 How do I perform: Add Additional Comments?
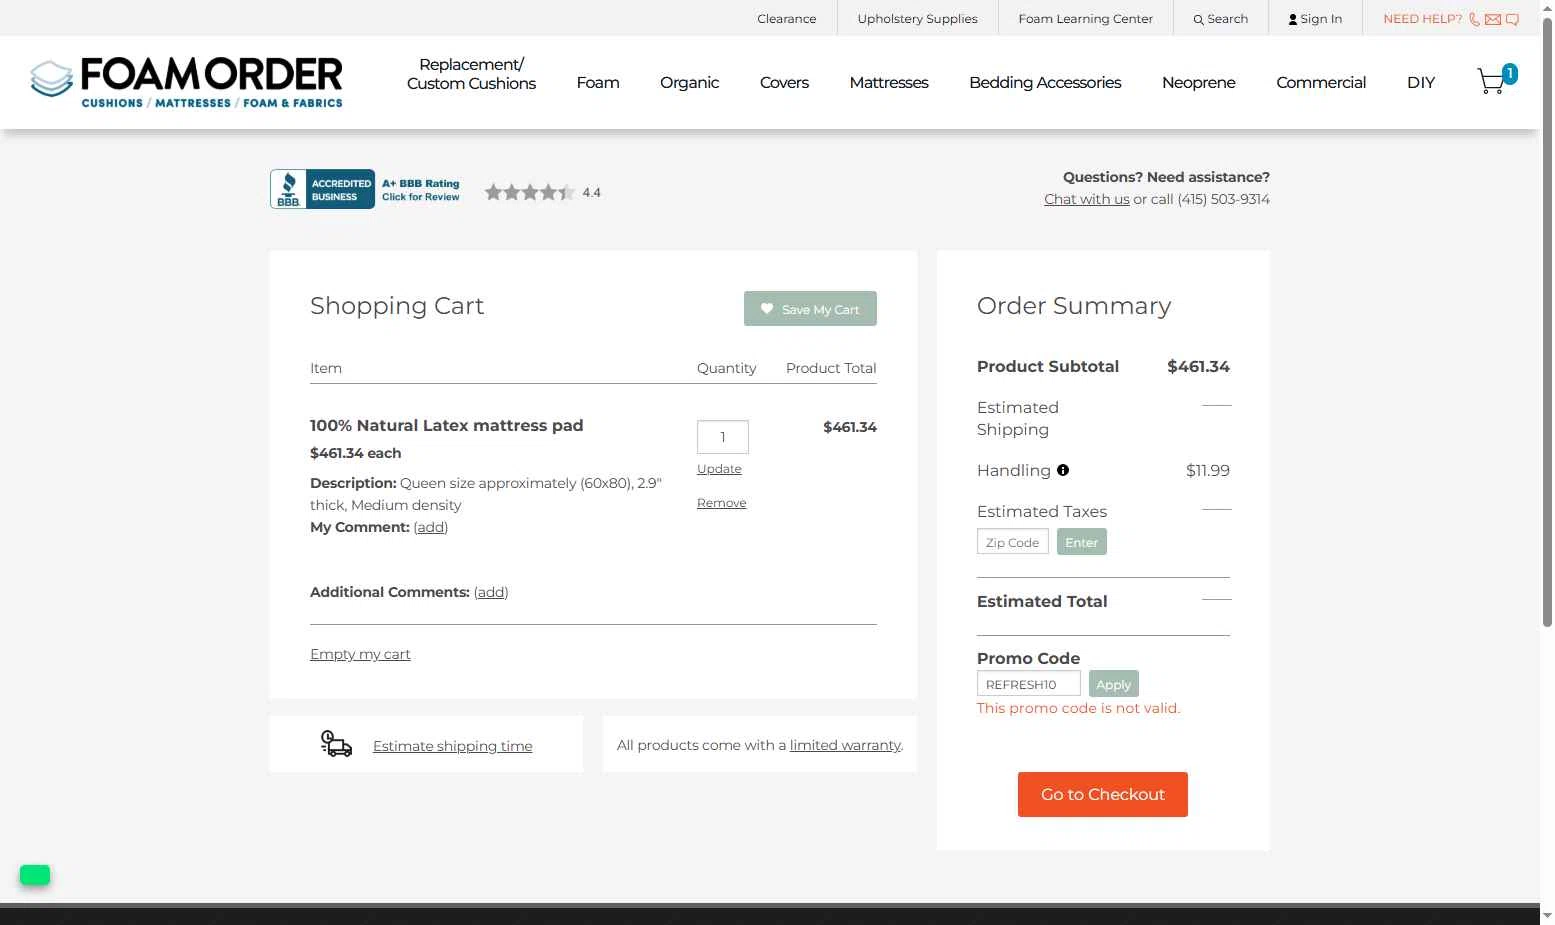491,592
